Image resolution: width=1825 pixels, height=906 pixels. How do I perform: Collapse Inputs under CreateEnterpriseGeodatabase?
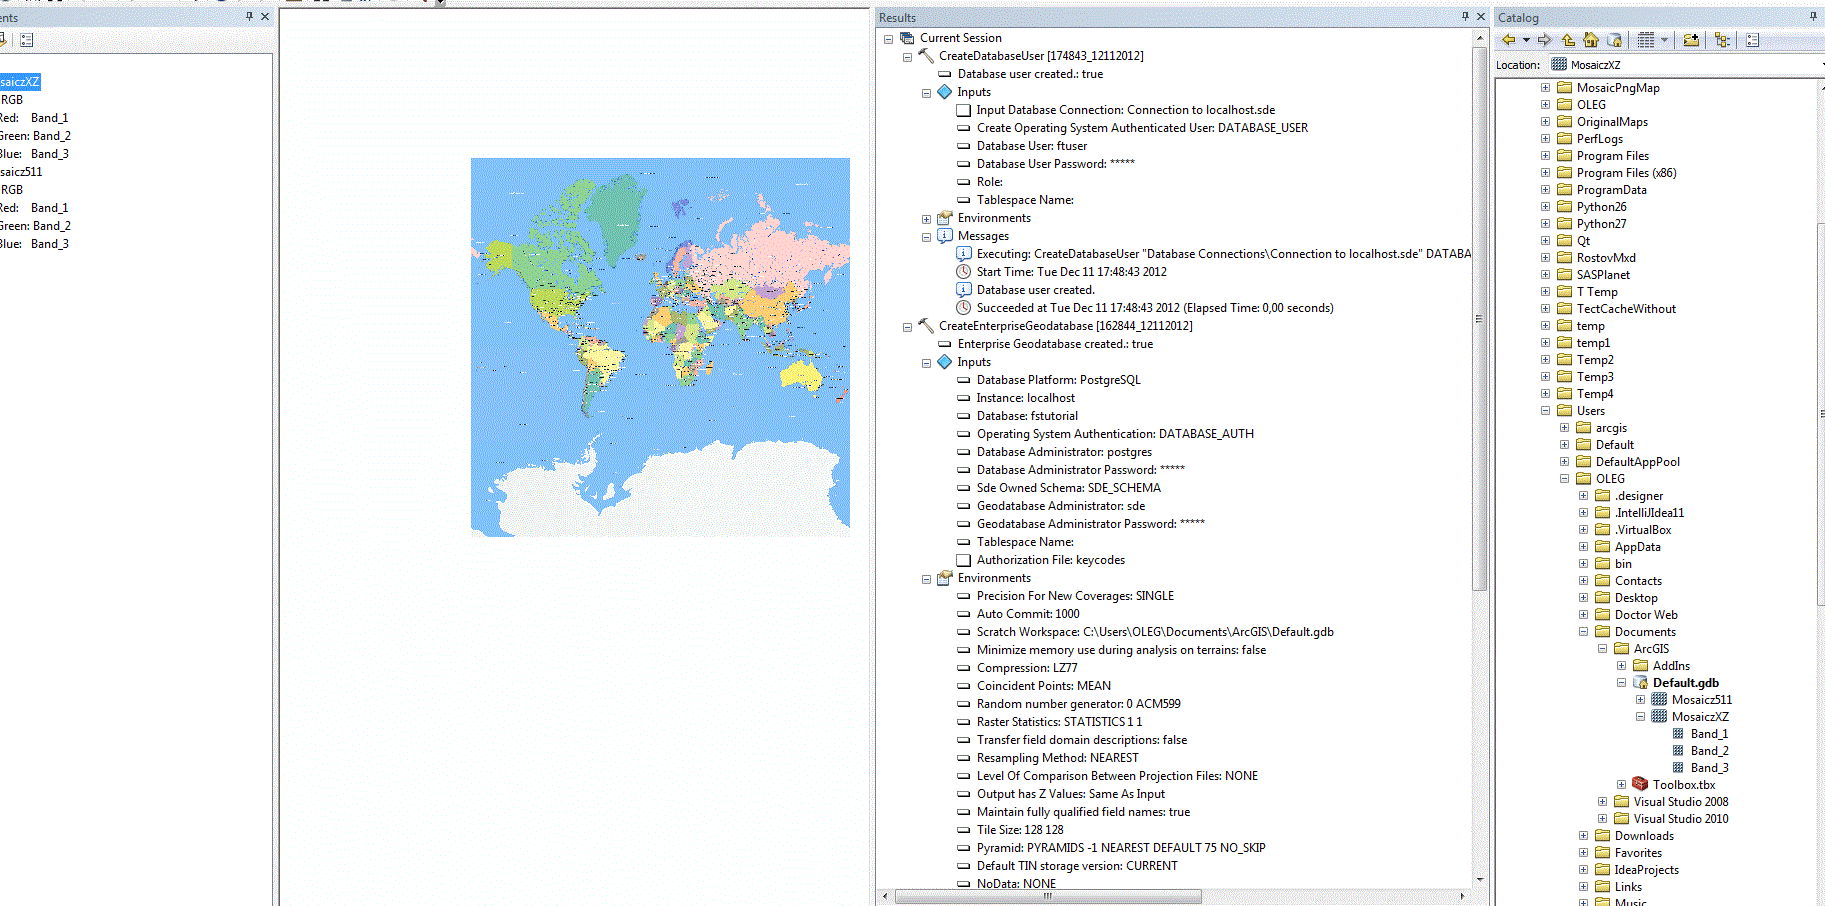(x=926, y=363)
